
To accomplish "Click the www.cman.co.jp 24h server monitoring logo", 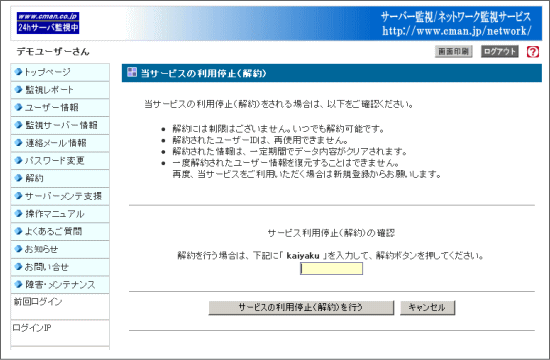I will tap(48, 23).
